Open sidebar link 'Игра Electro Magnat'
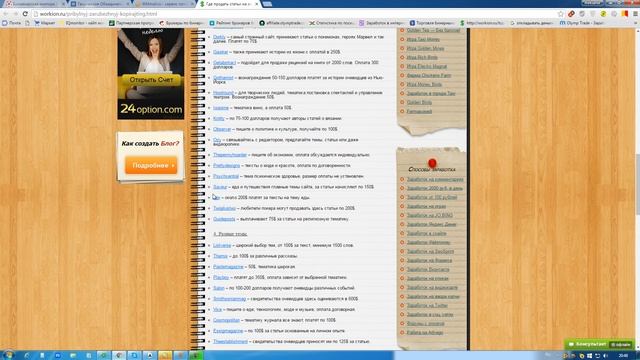 [427, 66]
